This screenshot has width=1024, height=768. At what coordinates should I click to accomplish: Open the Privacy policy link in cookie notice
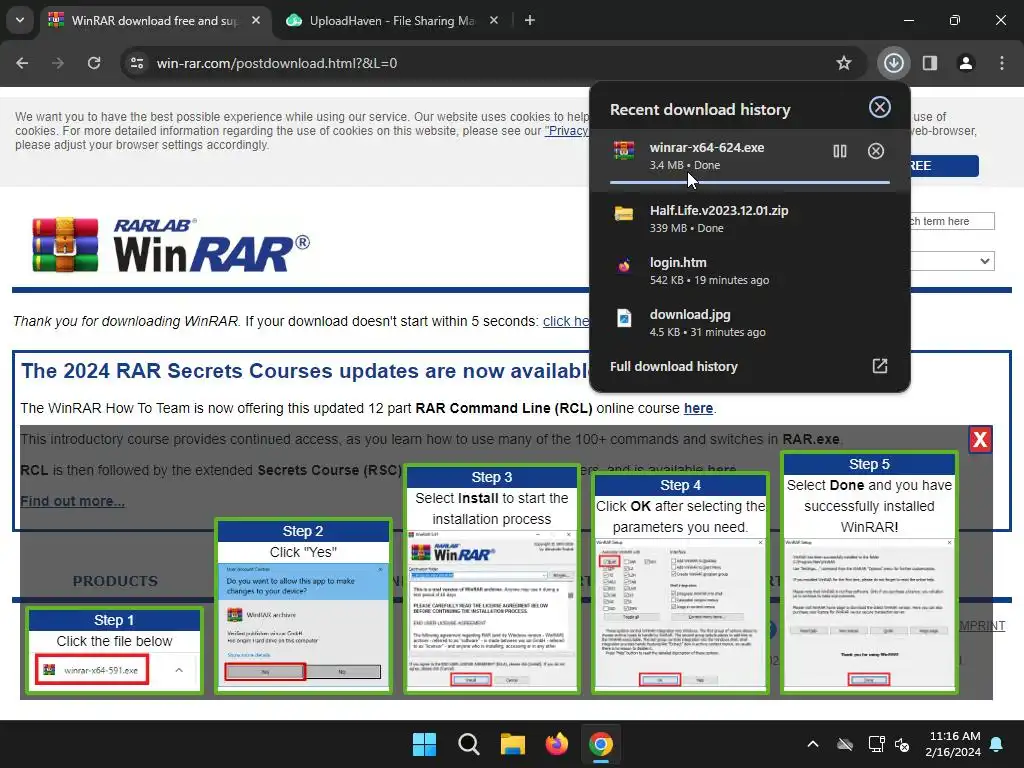click(x=566, y=131)
